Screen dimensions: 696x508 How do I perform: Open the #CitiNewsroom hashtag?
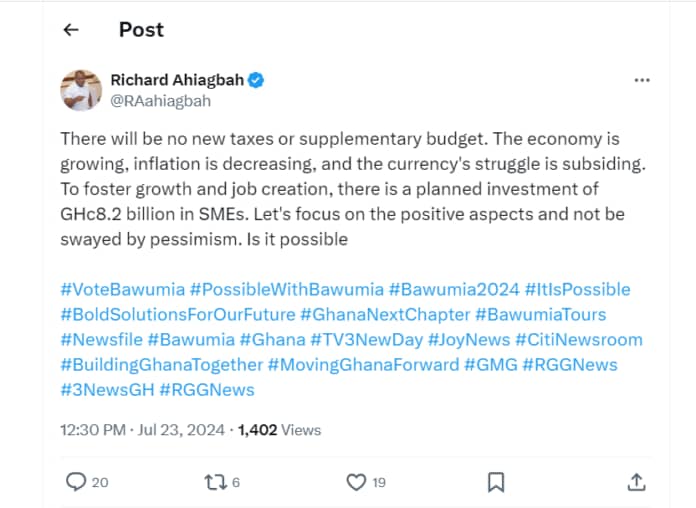click(579, 340)
